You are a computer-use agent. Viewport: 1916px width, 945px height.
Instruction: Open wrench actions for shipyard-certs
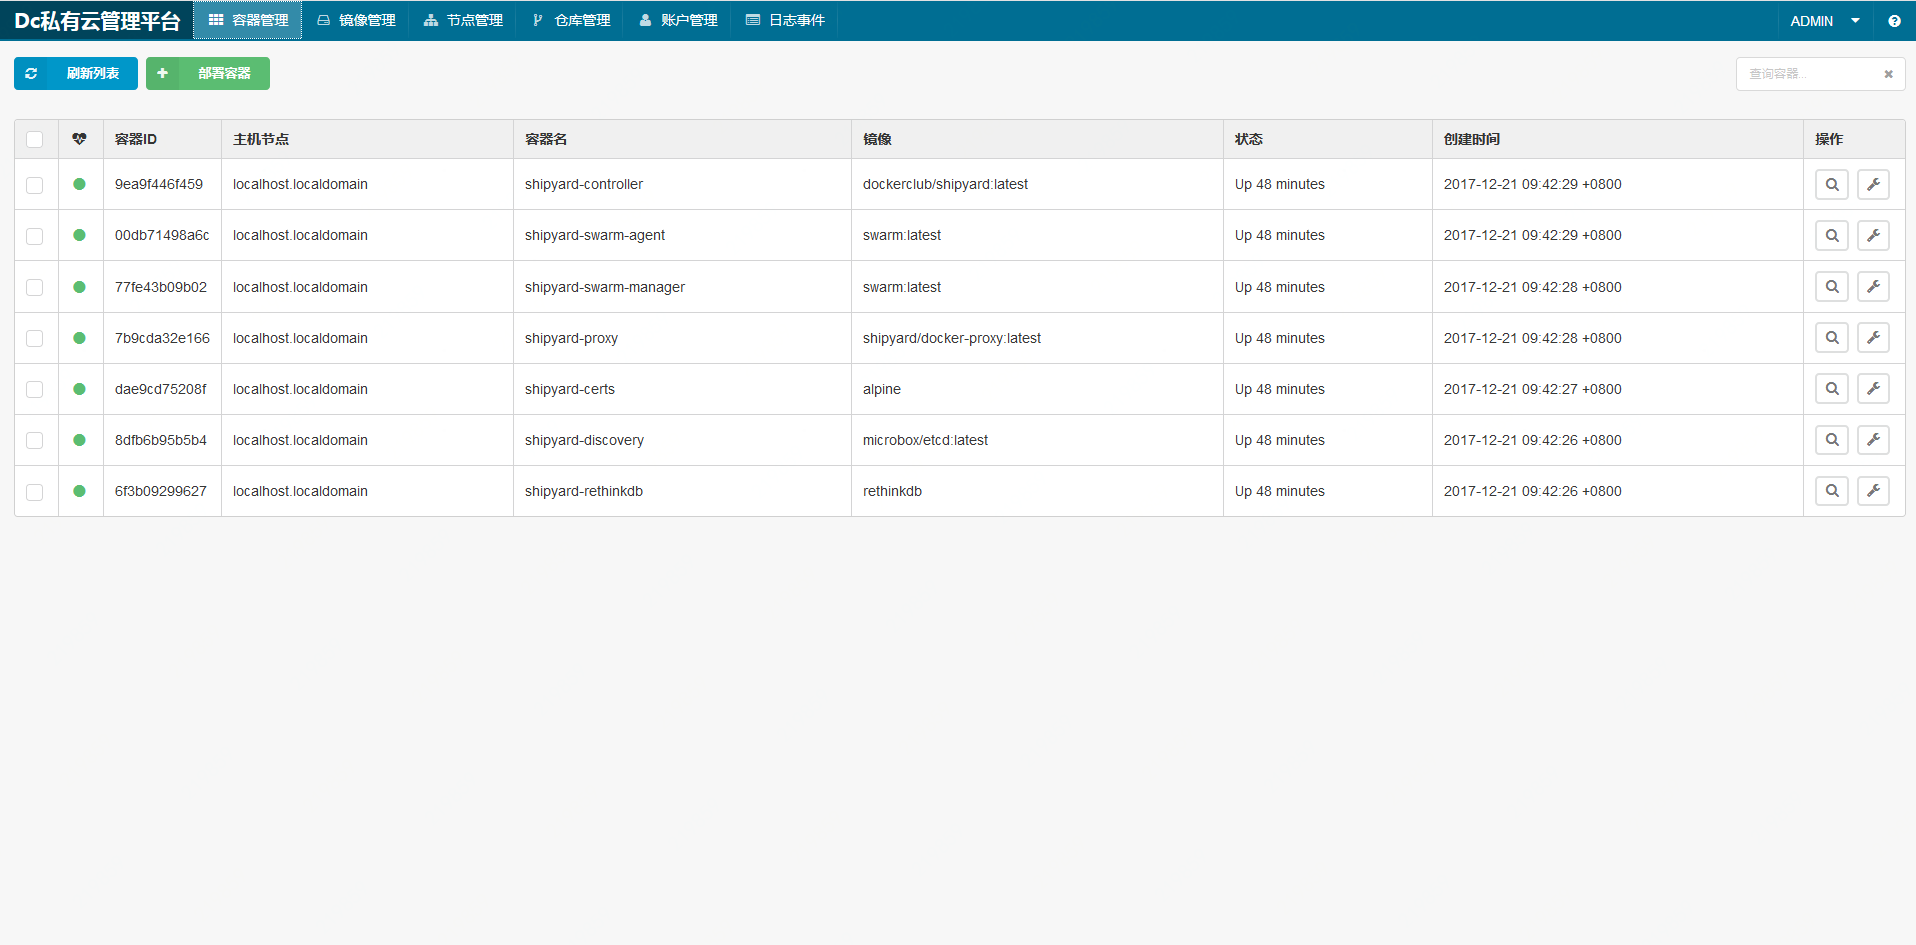[1873, 389]
